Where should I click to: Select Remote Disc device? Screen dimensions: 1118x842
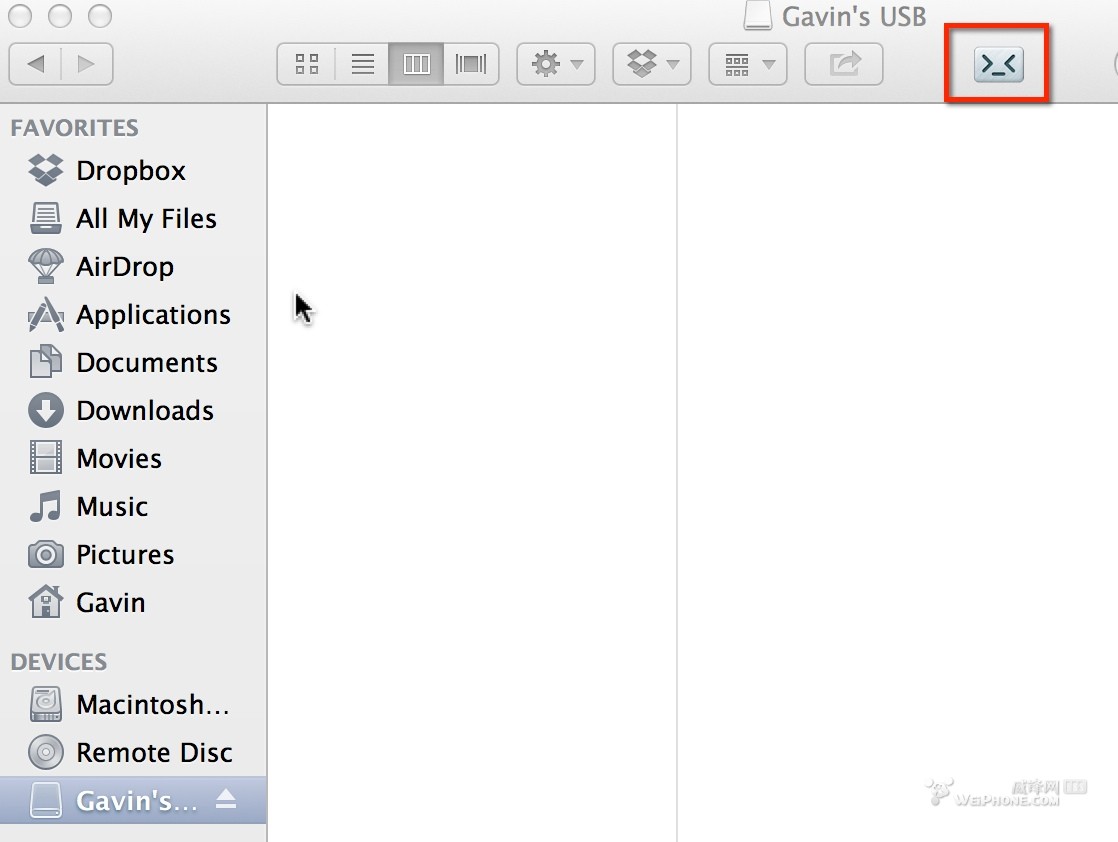(x=133, y=752)
